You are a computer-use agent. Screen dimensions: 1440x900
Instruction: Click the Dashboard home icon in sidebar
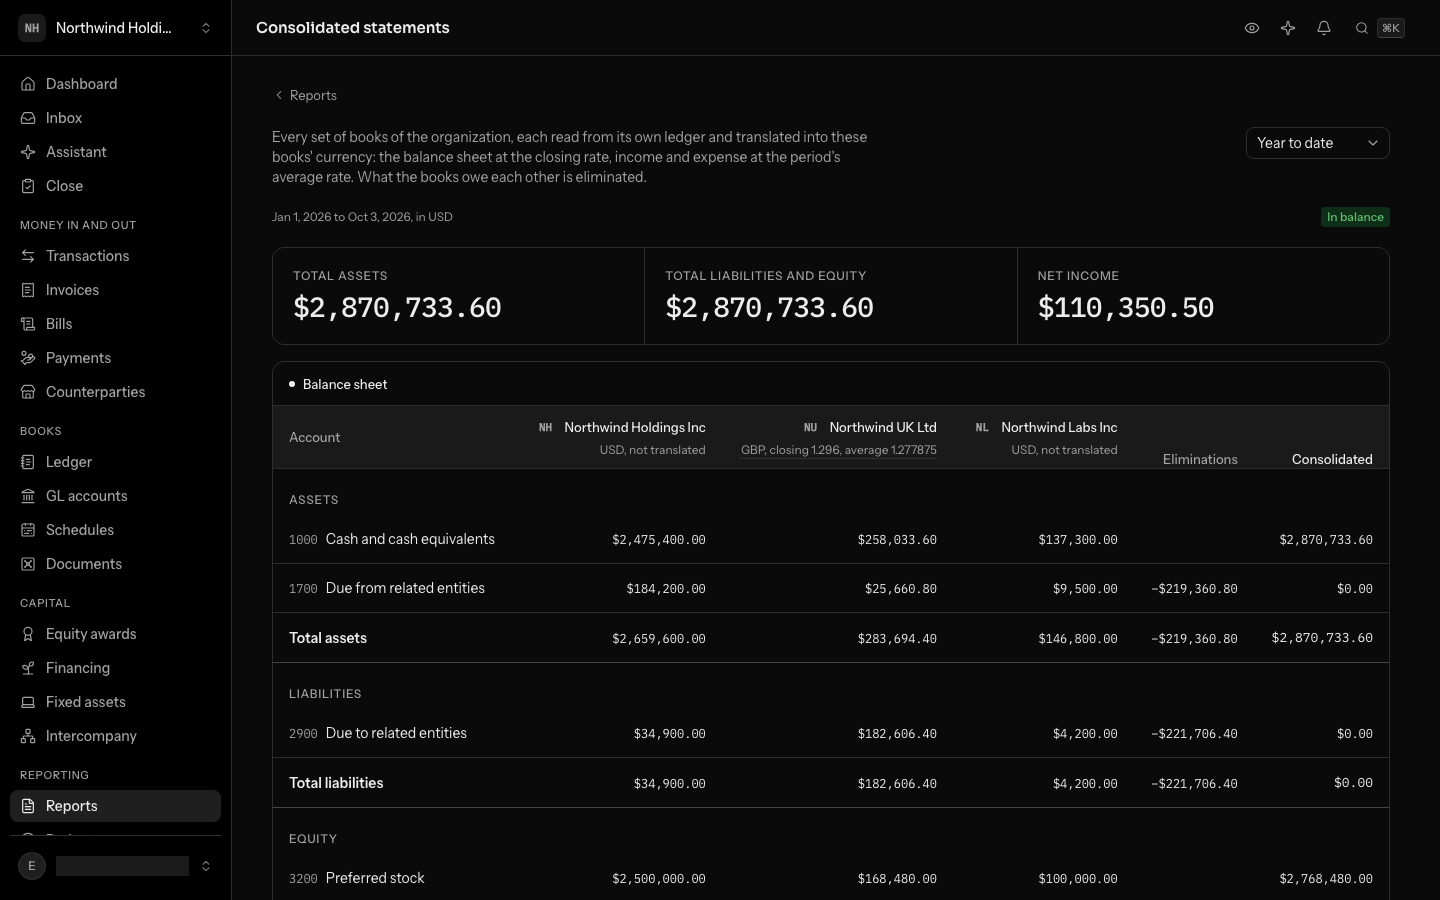(x=28, y=84)
